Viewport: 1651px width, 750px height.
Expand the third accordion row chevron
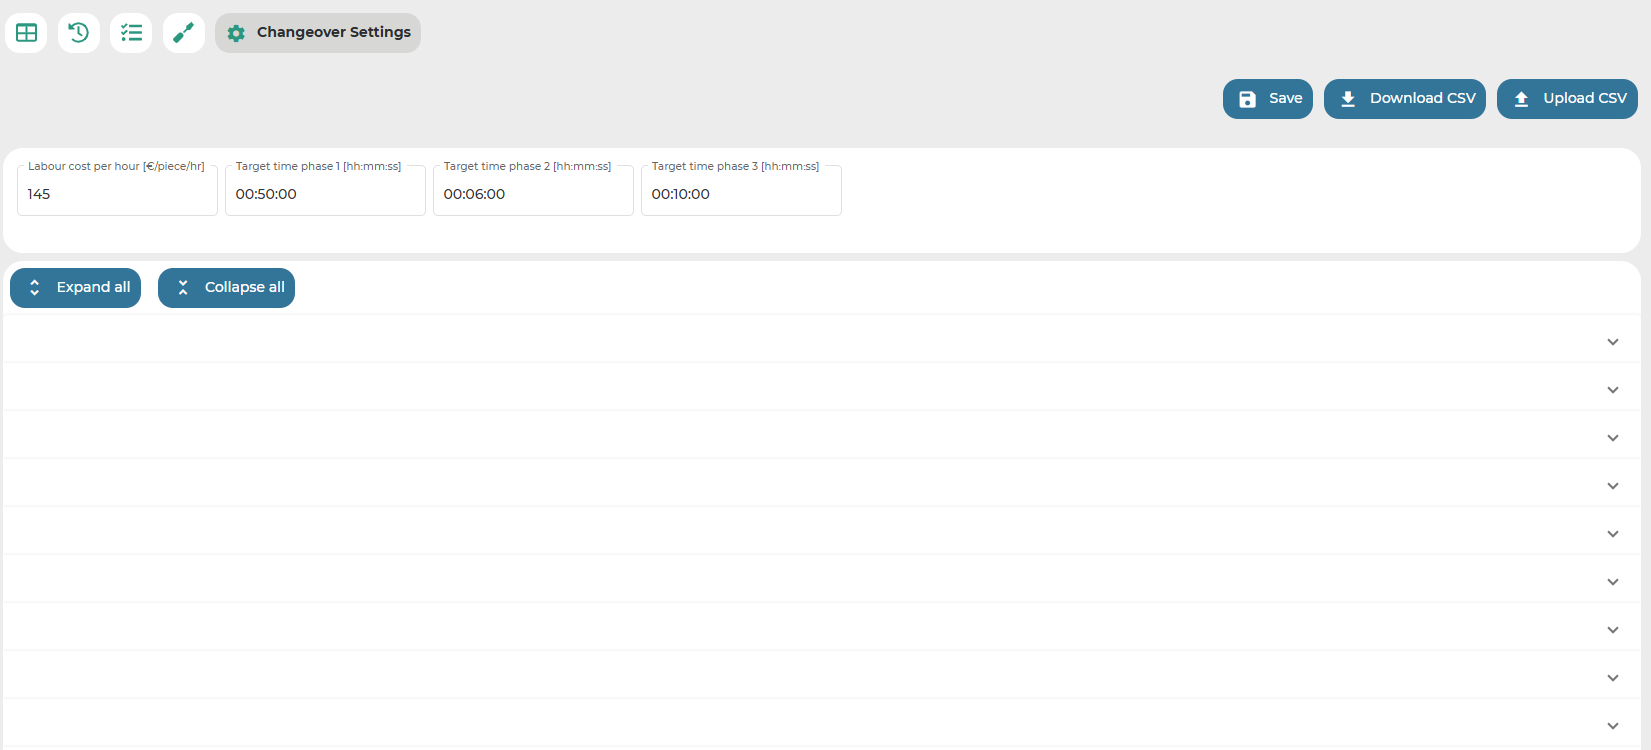coord(1612,438)
